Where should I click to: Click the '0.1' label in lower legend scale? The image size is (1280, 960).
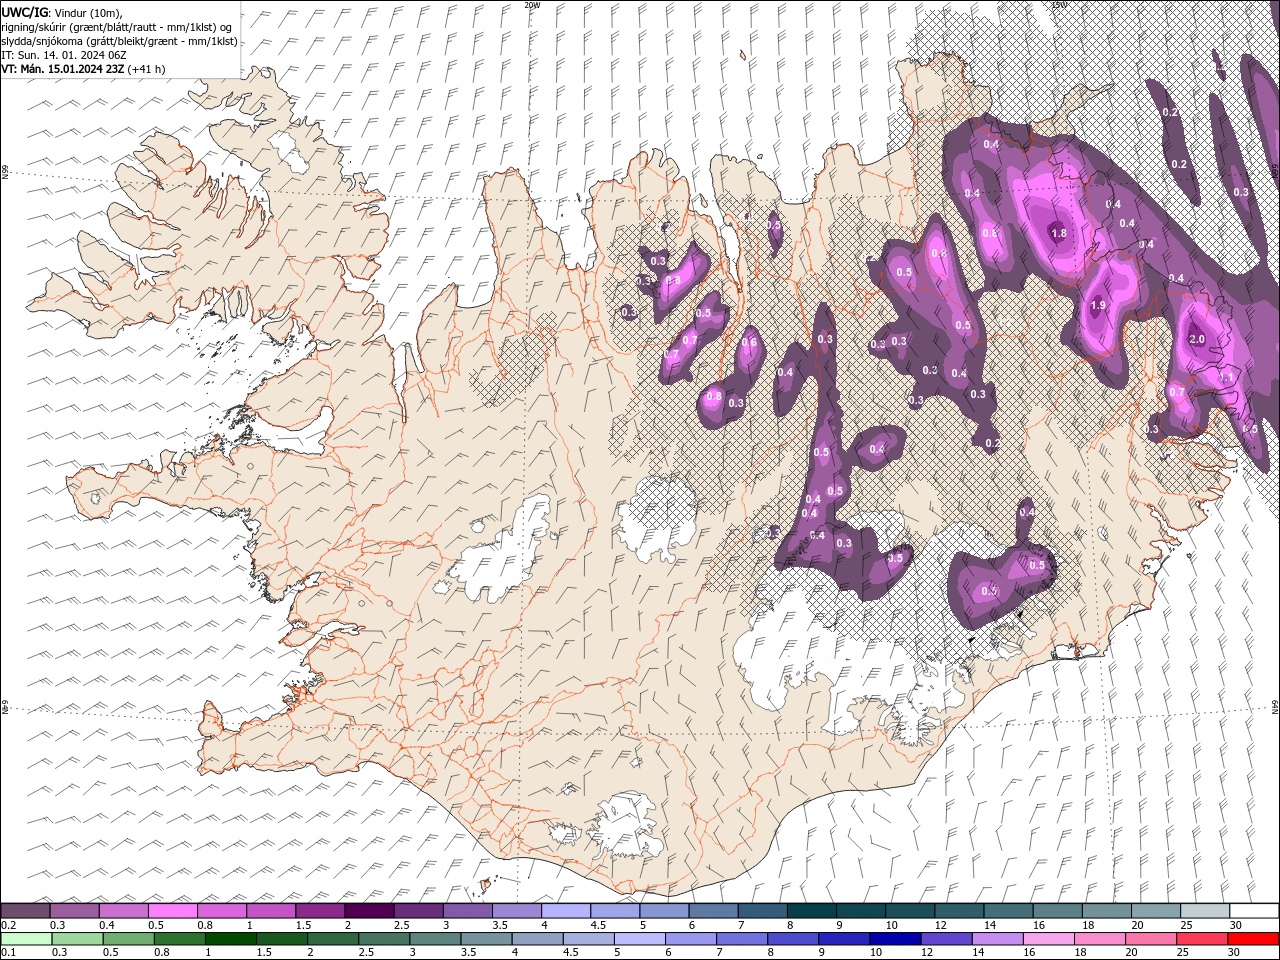(8, 953)
